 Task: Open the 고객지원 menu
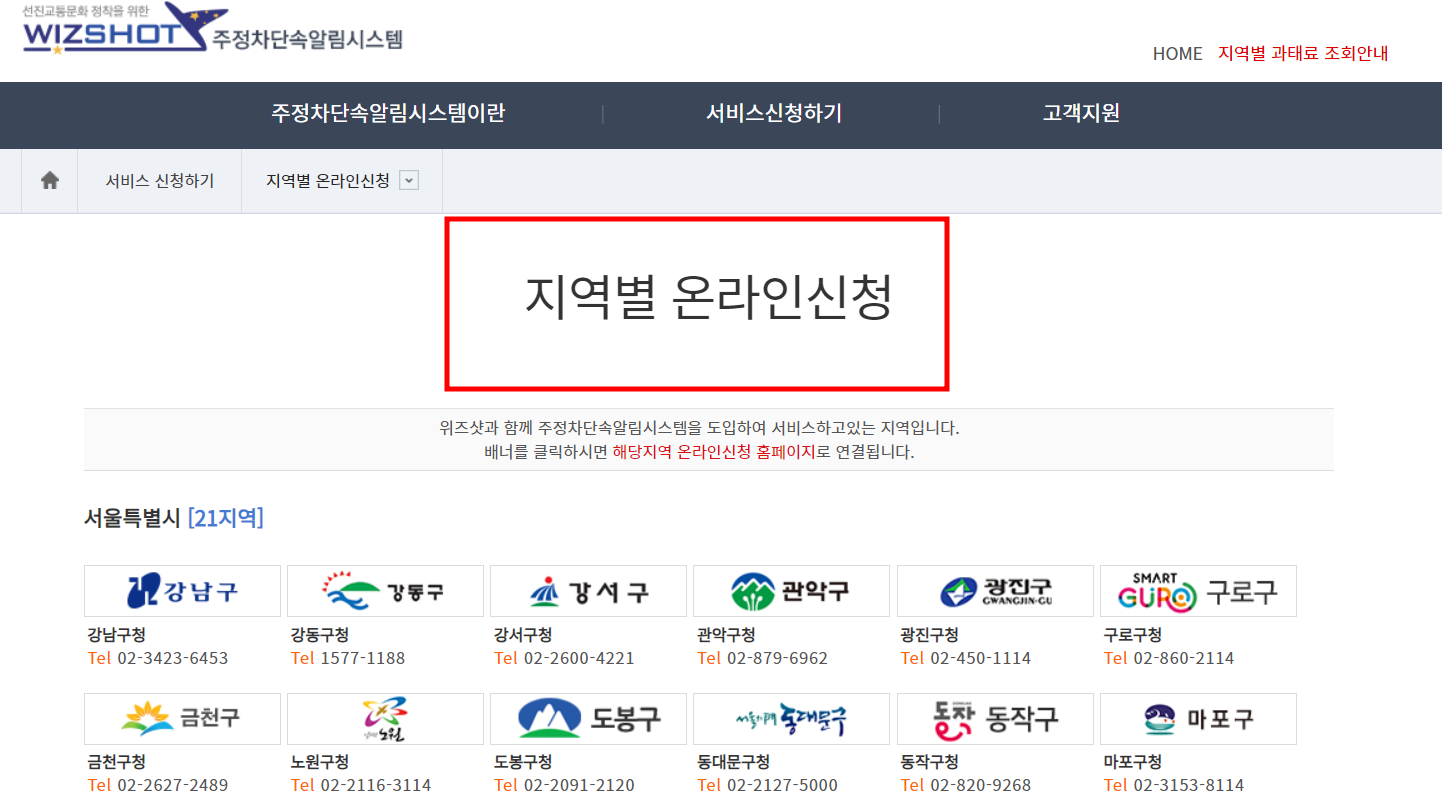[x=1080, y=114]
